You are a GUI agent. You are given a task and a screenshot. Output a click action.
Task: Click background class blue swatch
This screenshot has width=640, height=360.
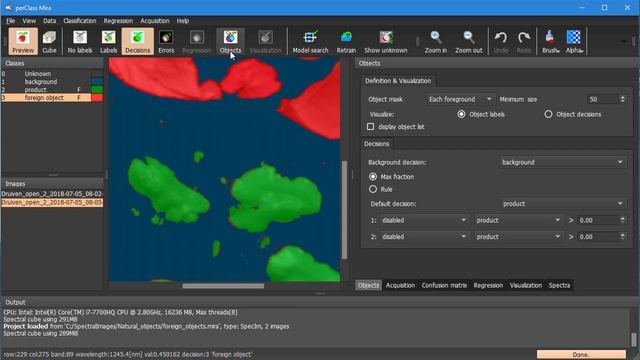pyautogui.click(x=97, y=82)
